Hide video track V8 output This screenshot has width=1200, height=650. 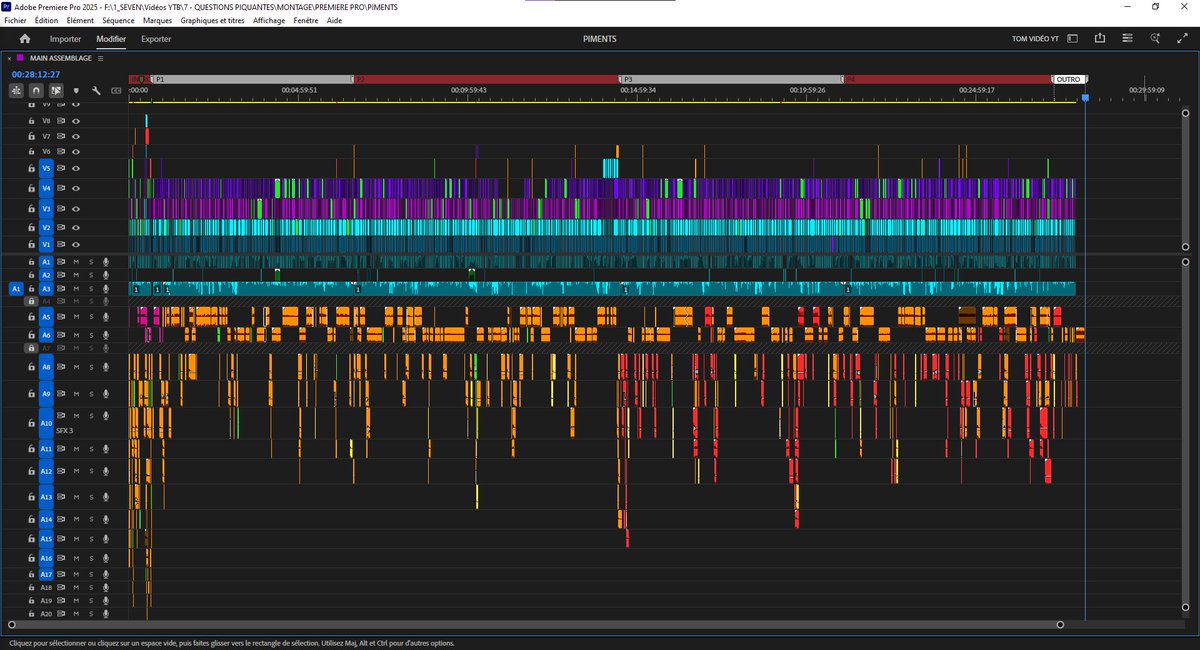click(x=75, y=120)
